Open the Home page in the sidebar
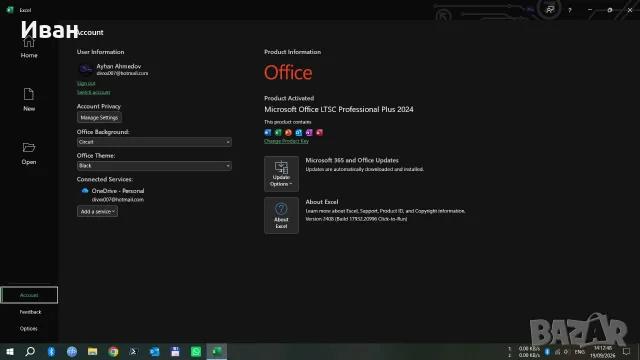 coord(29,47)
